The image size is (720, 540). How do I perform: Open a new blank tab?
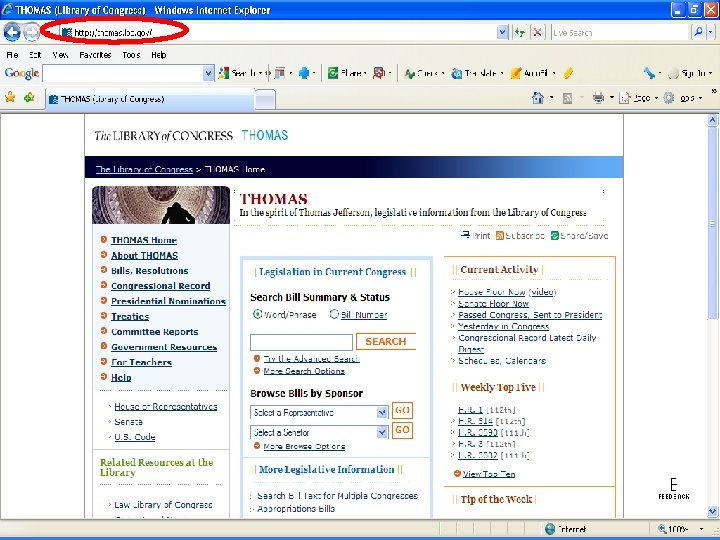pos(265,99)
